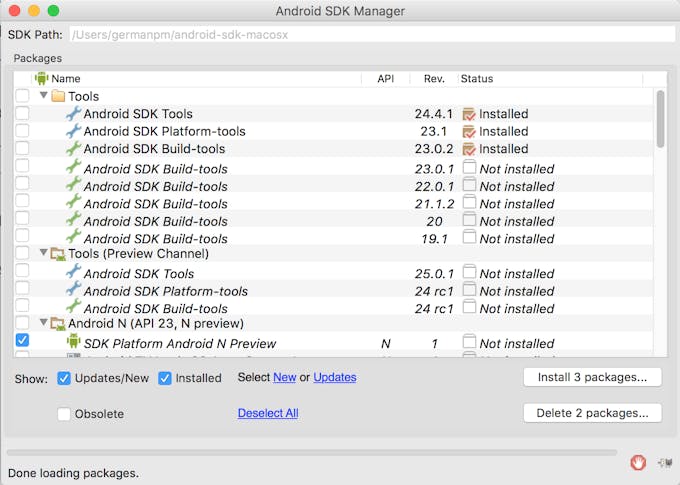Check the Build-tools 19.1 checkbox
Screen dimensions: 680x485
pos(22,236)
